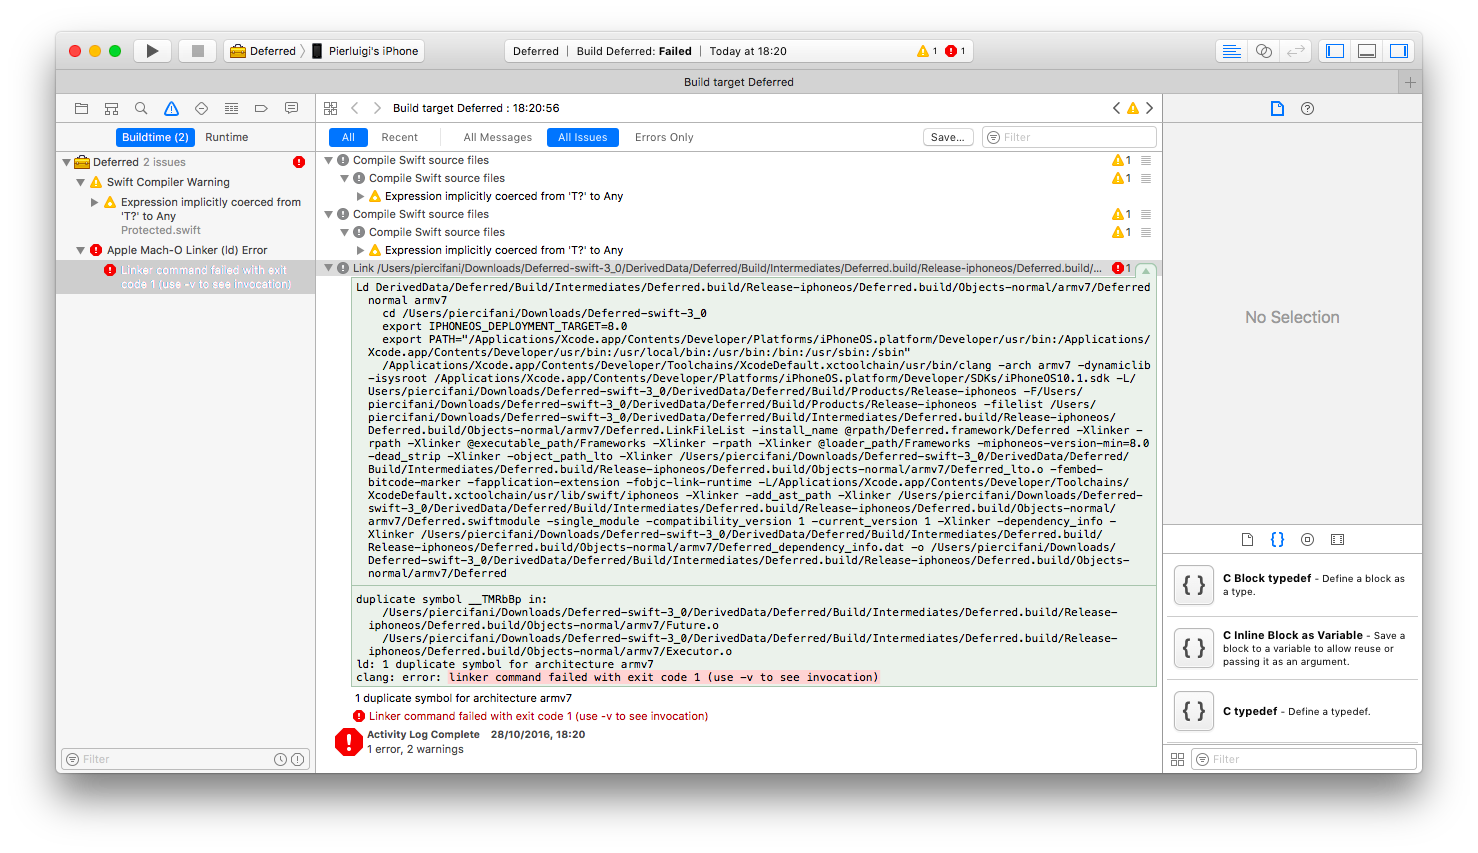Focus the build log Filter field
Image resolution: width=1478 pixels, height=853 pixels.
click(x=1070, y=137)
